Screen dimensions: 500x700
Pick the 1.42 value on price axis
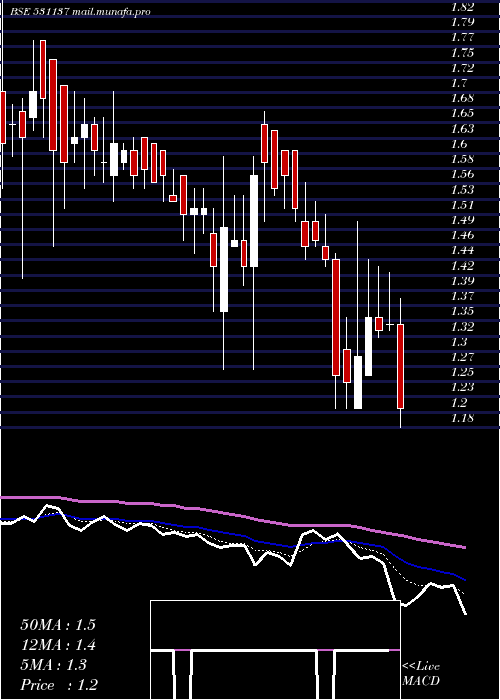[462, 266]
